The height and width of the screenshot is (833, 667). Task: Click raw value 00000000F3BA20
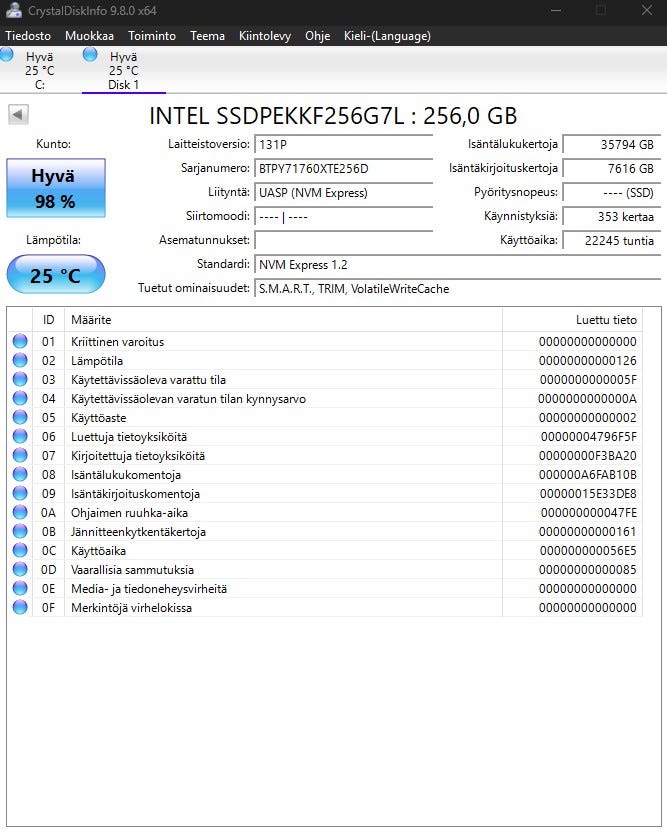pyautogui.click(x=587, y=456)
